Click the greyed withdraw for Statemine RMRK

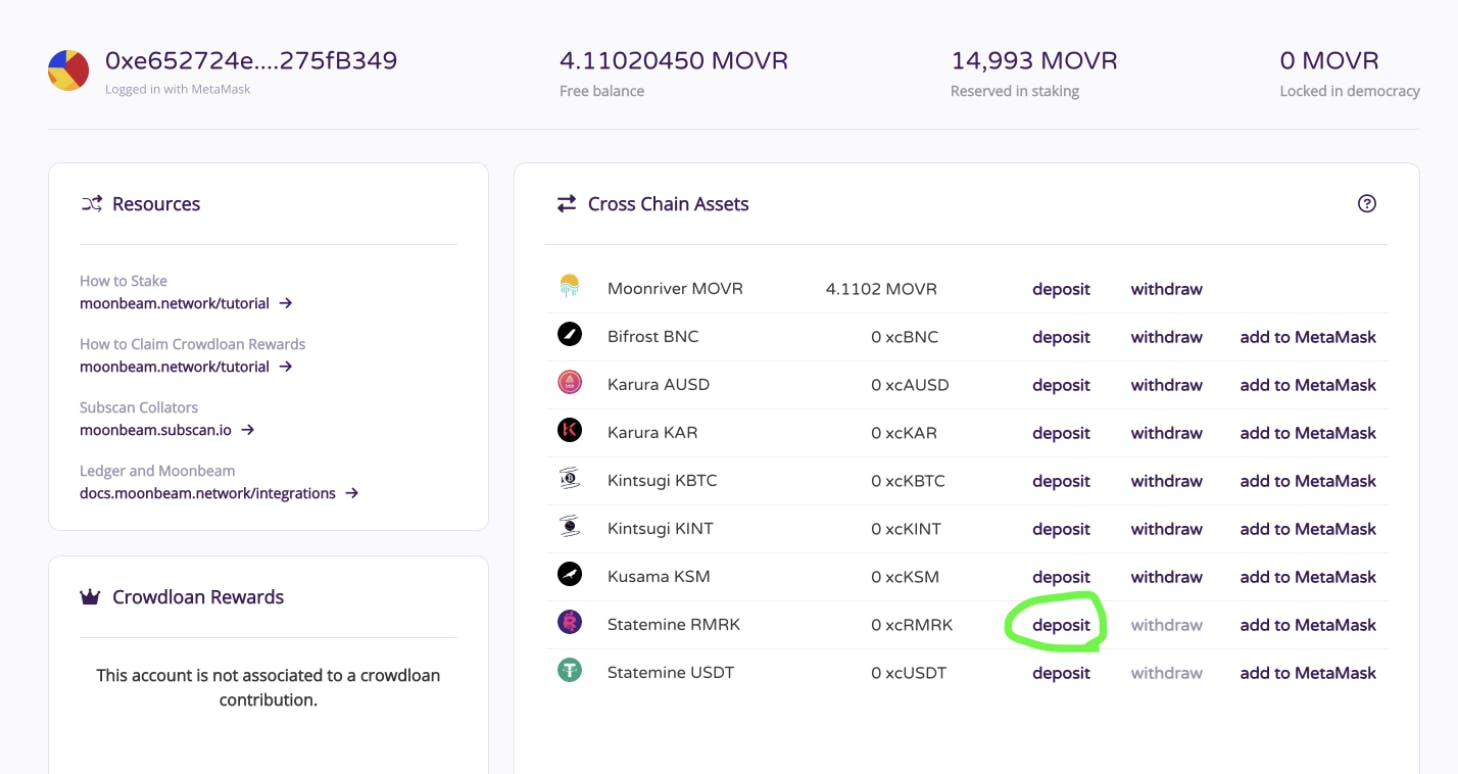(1167, 625)
